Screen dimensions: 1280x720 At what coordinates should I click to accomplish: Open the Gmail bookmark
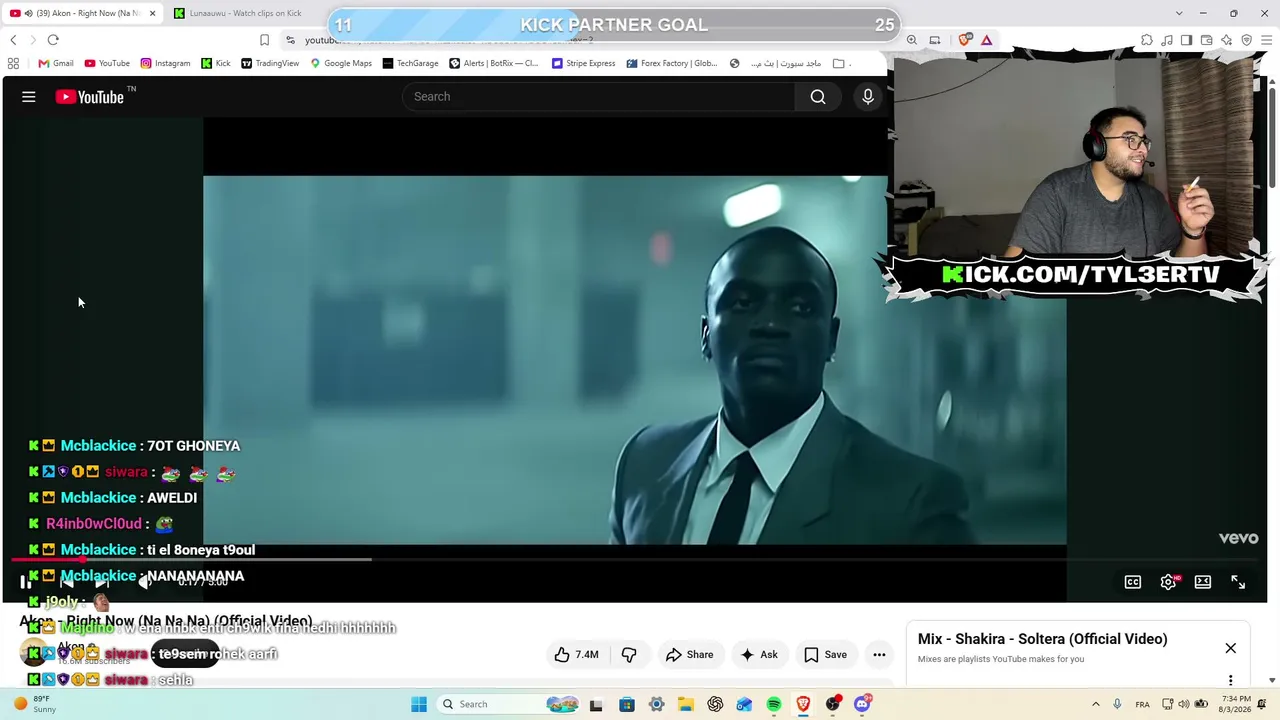pos(56,63)
